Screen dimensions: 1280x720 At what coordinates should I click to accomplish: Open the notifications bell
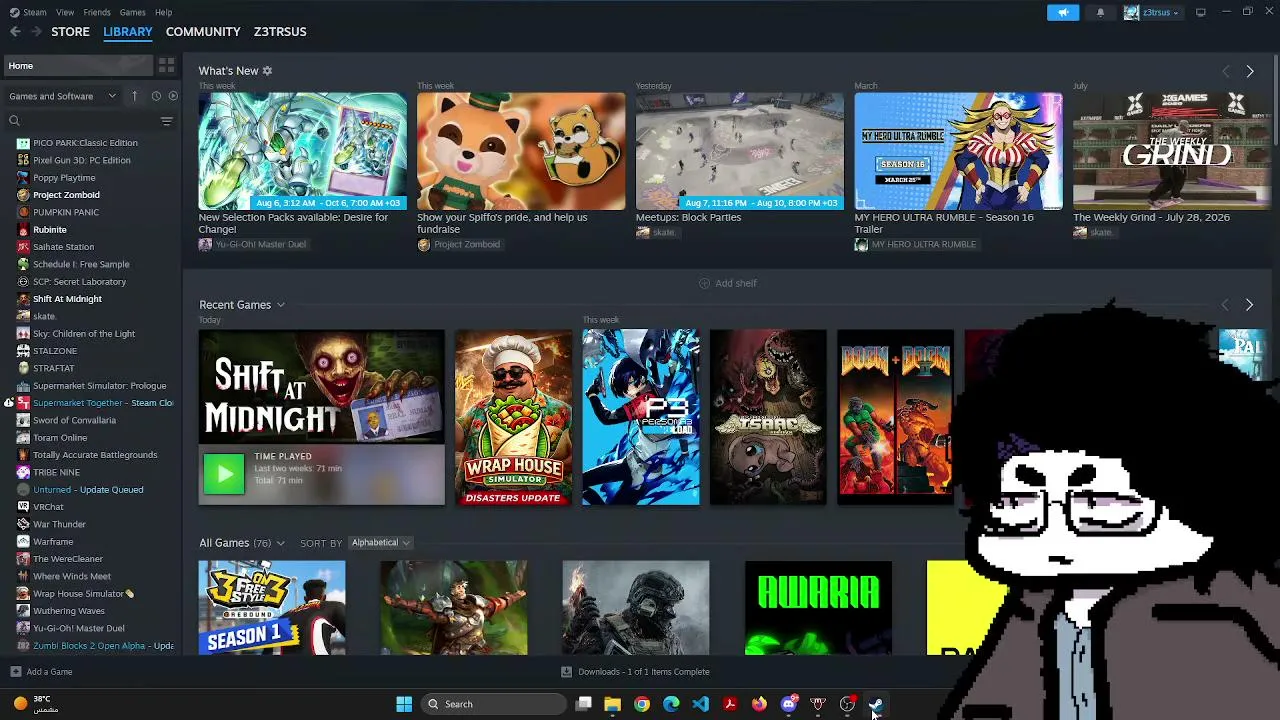[1101, 12]
